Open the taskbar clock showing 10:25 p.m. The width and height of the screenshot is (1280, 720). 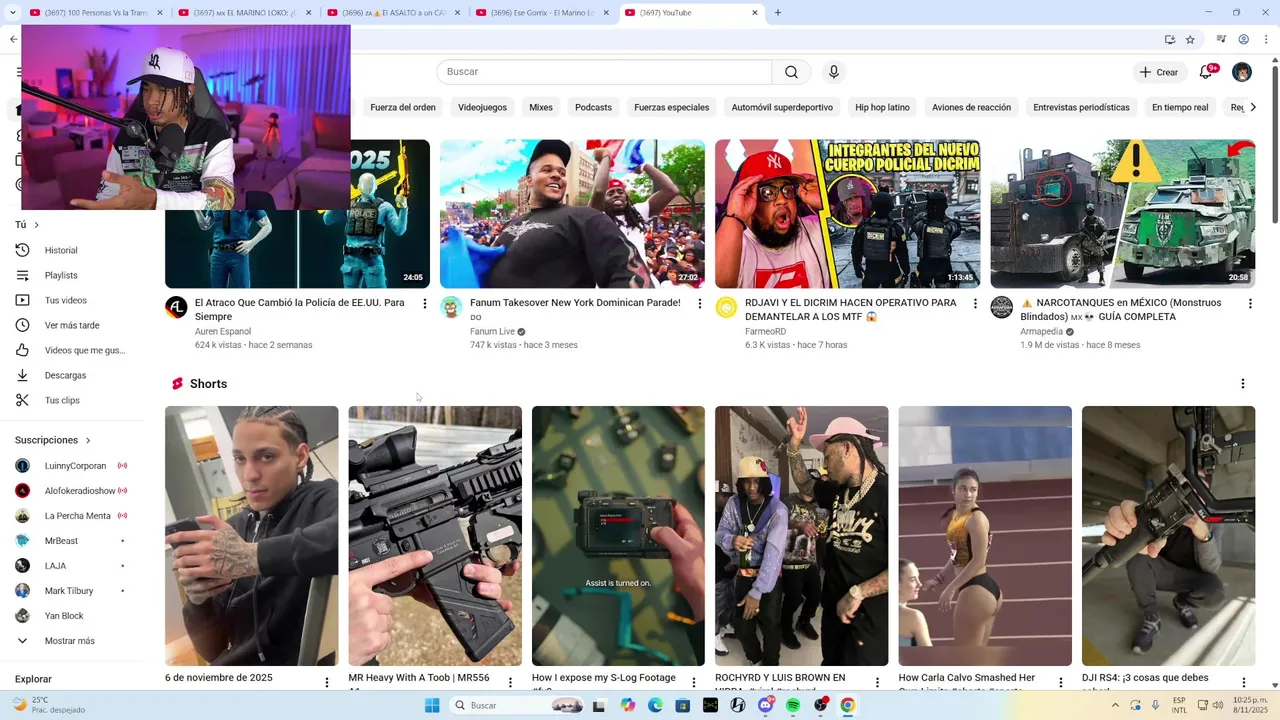1250,705
